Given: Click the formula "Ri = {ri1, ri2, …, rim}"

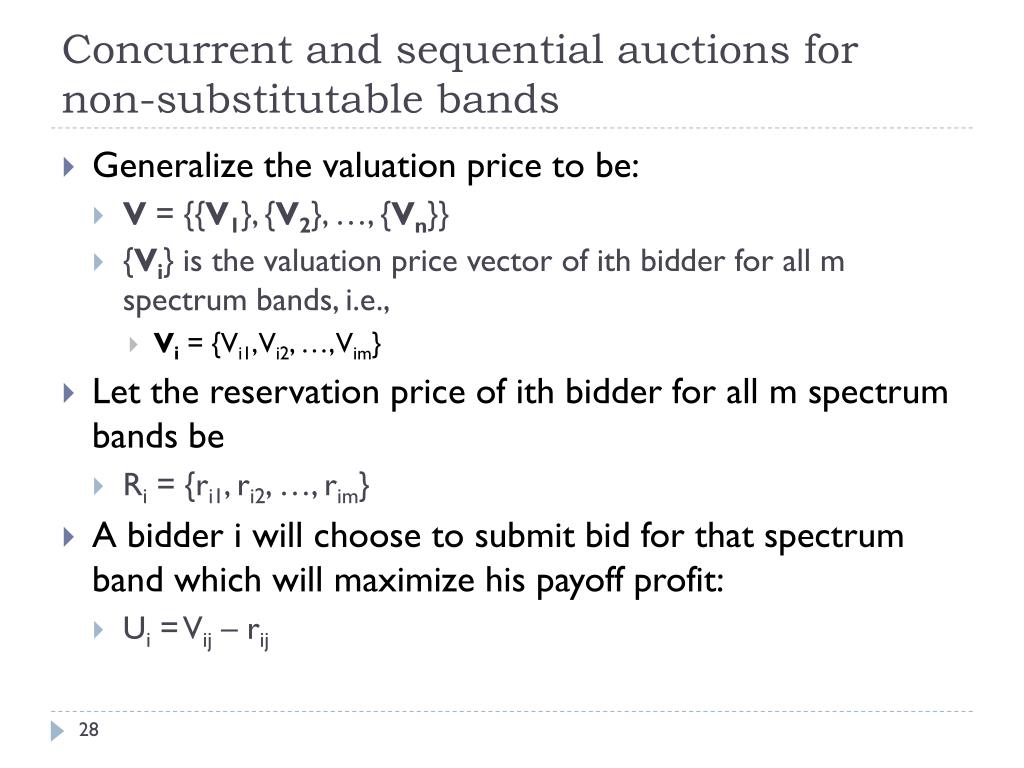Looking at the screenshot, I should 247,487.
